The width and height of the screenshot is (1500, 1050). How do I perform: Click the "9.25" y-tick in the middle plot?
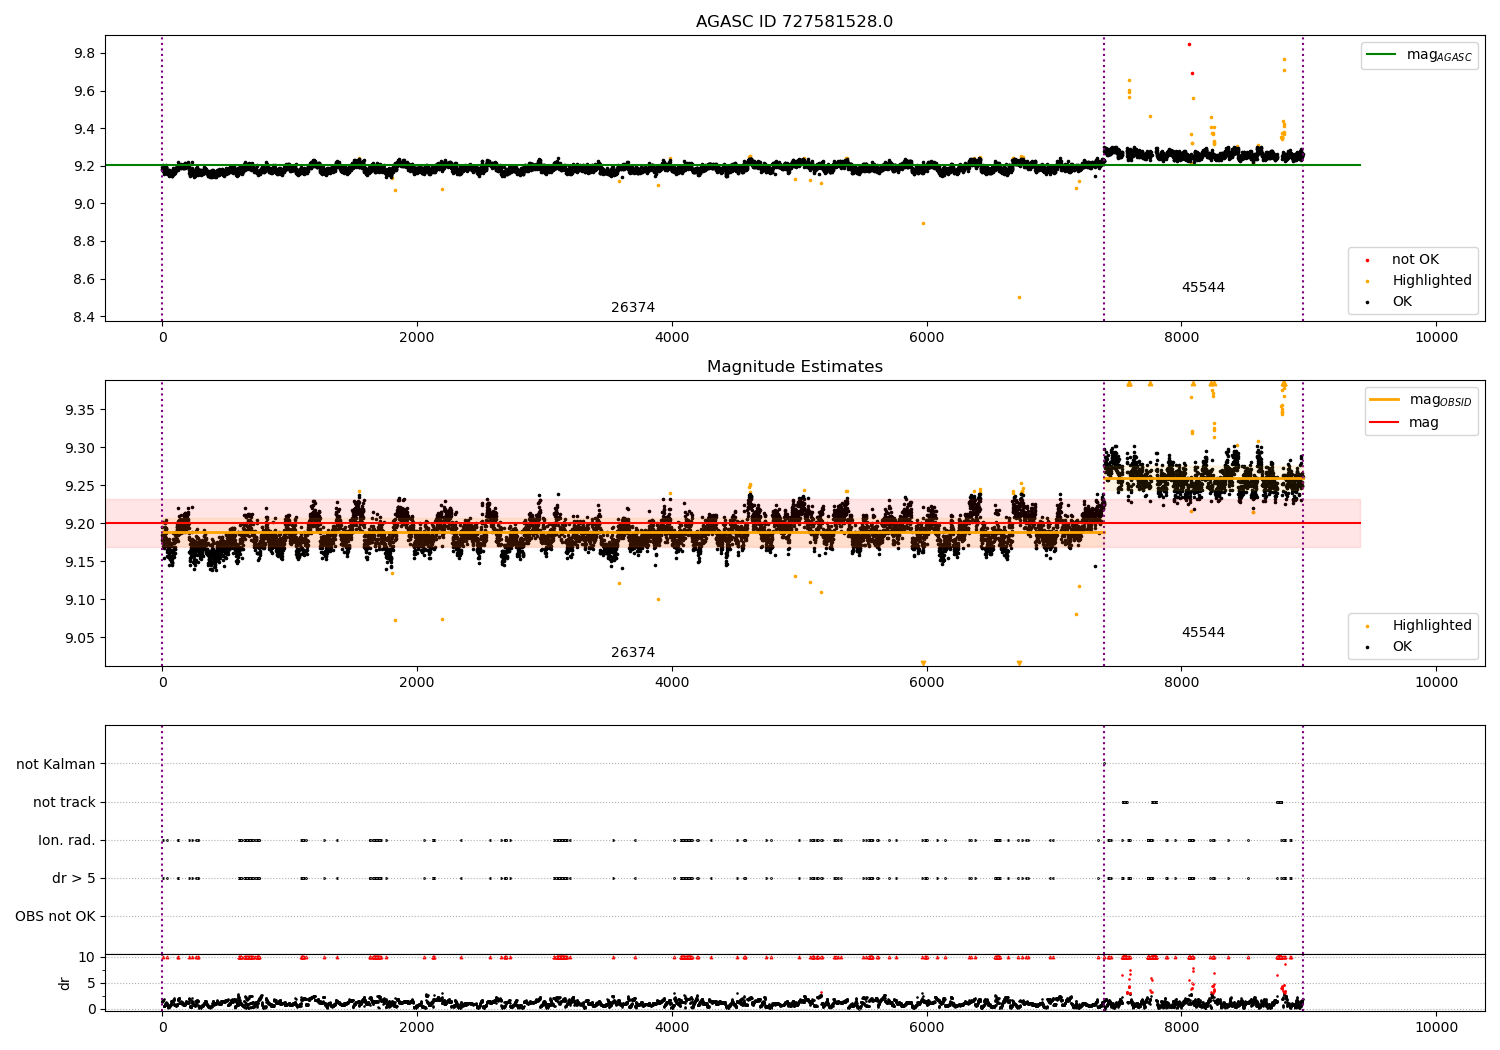(80, 486)
